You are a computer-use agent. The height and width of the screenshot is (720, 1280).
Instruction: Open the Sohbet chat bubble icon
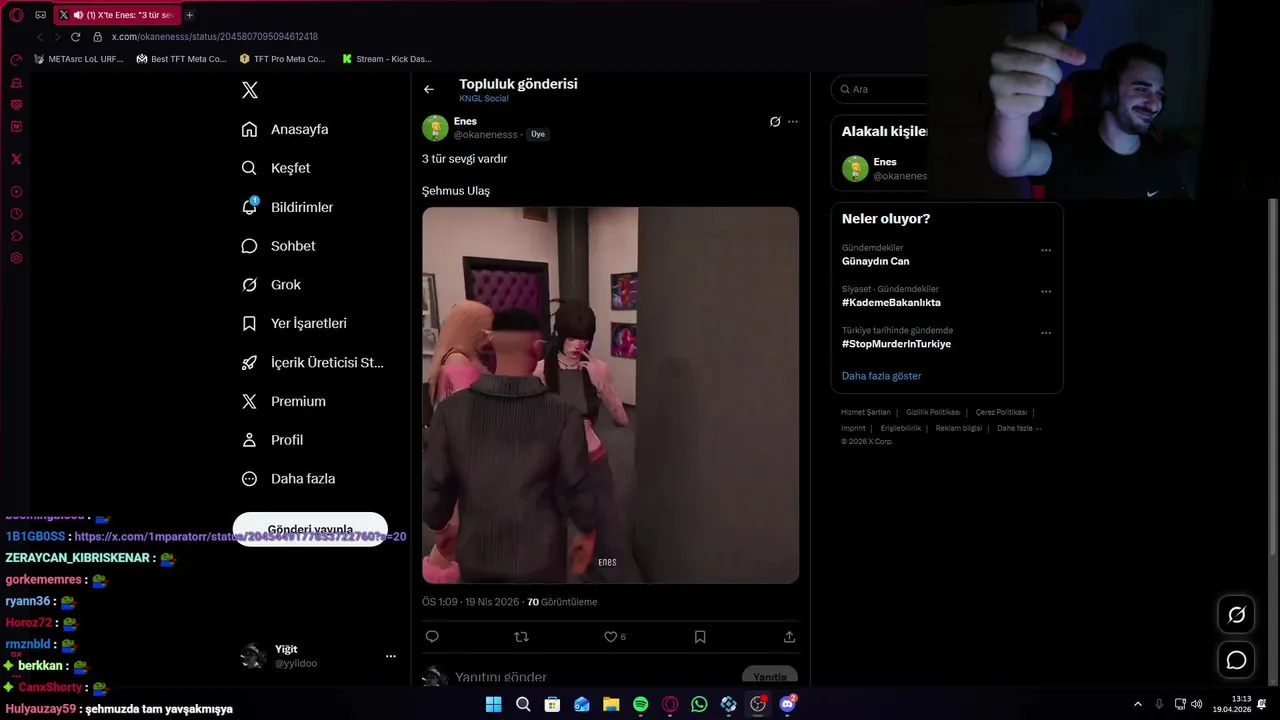[250, 246]
